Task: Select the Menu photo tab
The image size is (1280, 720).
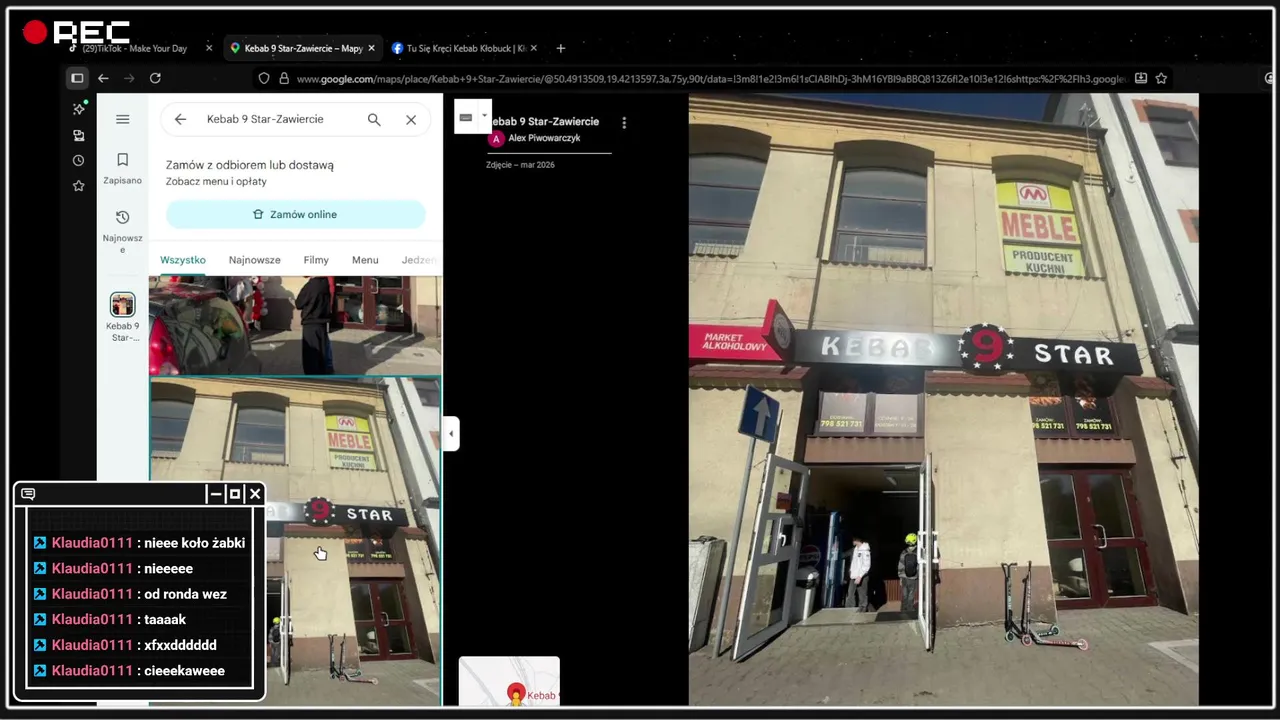Action: [x=365, y=260]
